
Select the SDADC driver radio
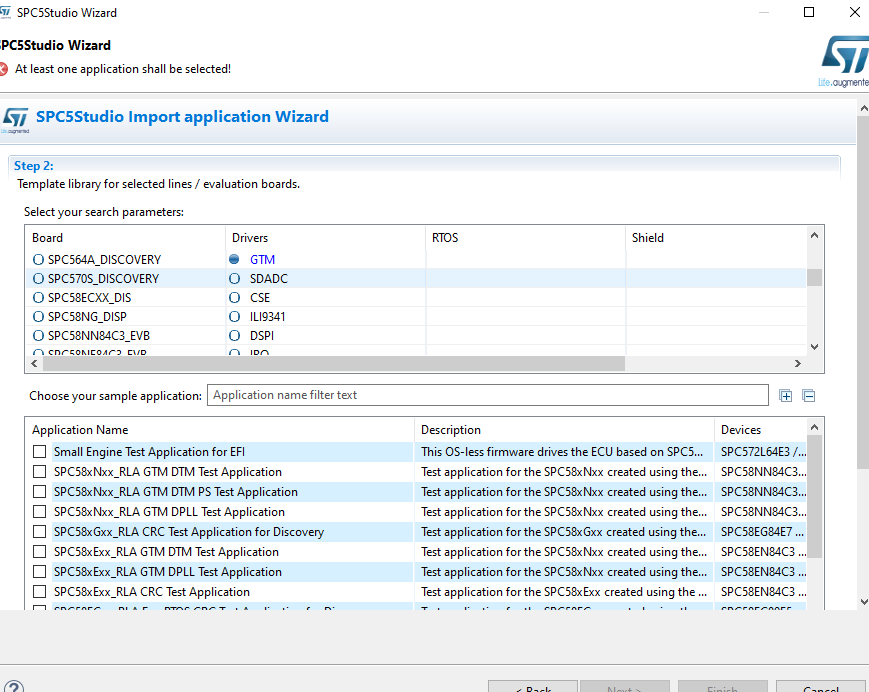[x=234, y=278]
